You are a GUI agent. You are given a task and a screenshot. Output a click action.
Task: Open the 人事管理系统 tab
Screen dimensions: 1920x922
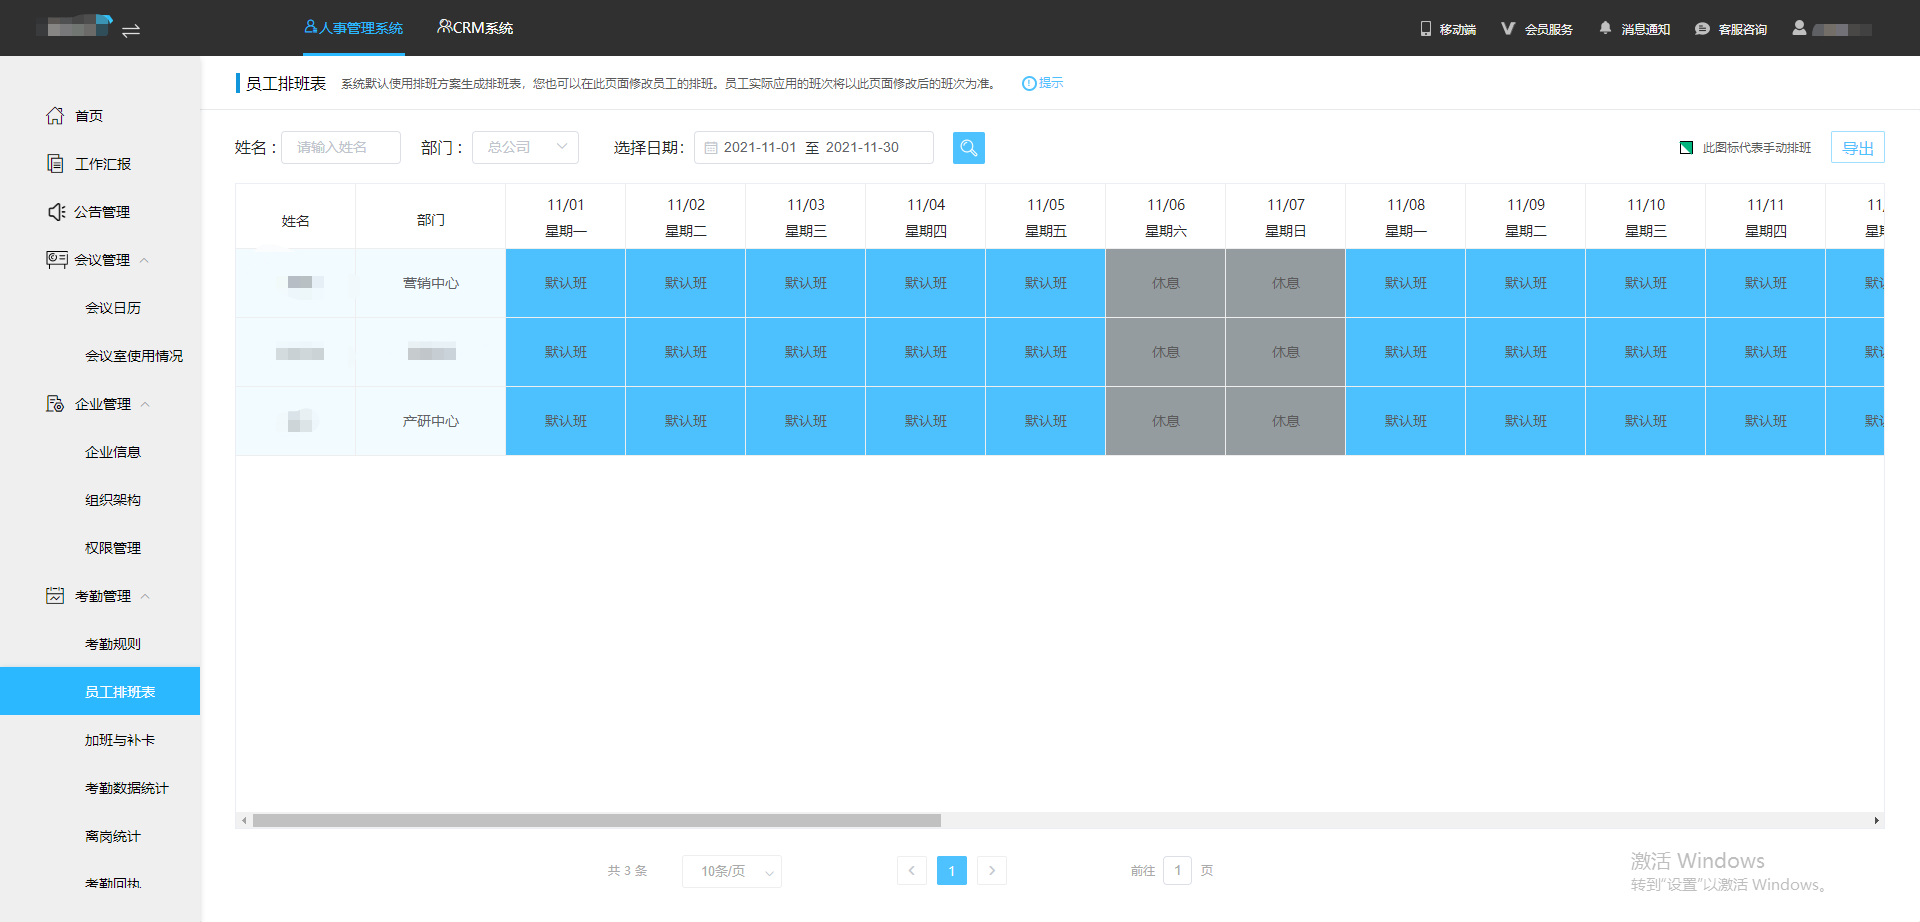354,28
